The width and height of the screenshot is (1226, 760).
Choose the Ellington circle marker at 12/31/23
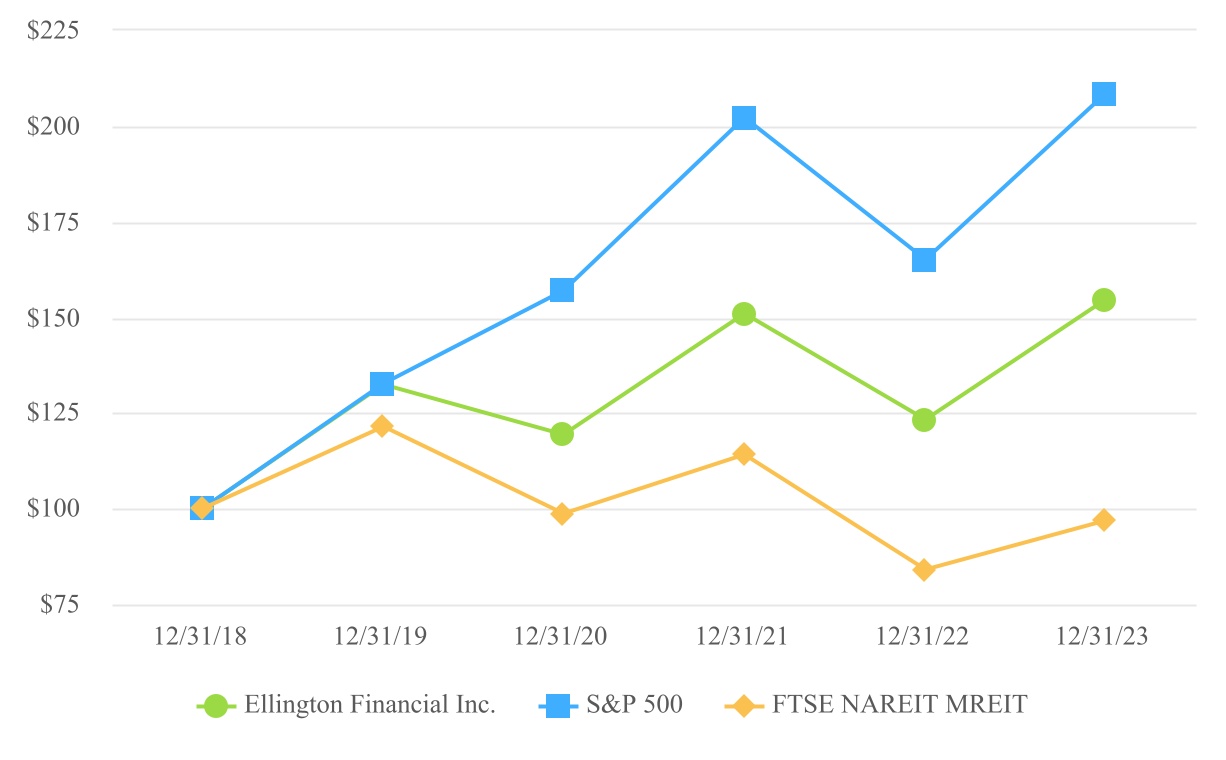[1104, 300]
